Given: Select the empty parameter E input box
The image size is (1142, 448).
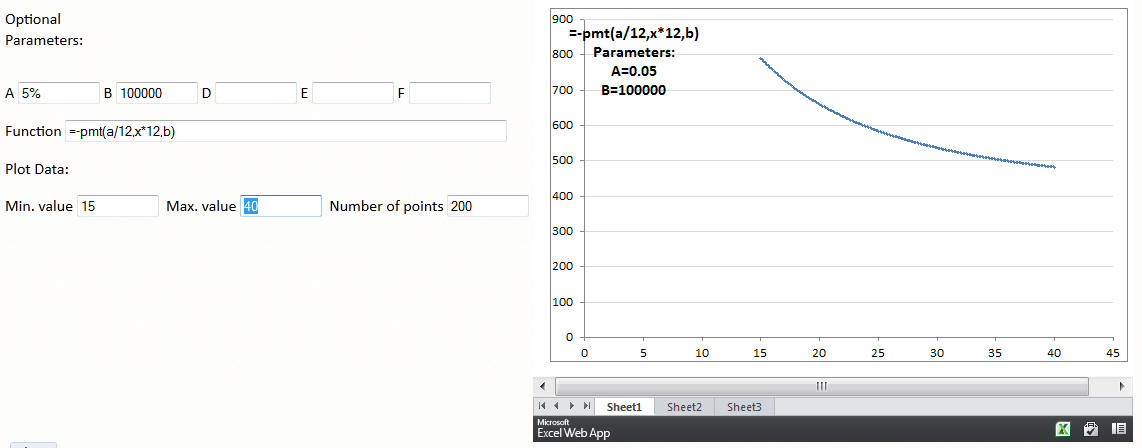Looking at the screenshot, I should (x=353, y=93).
